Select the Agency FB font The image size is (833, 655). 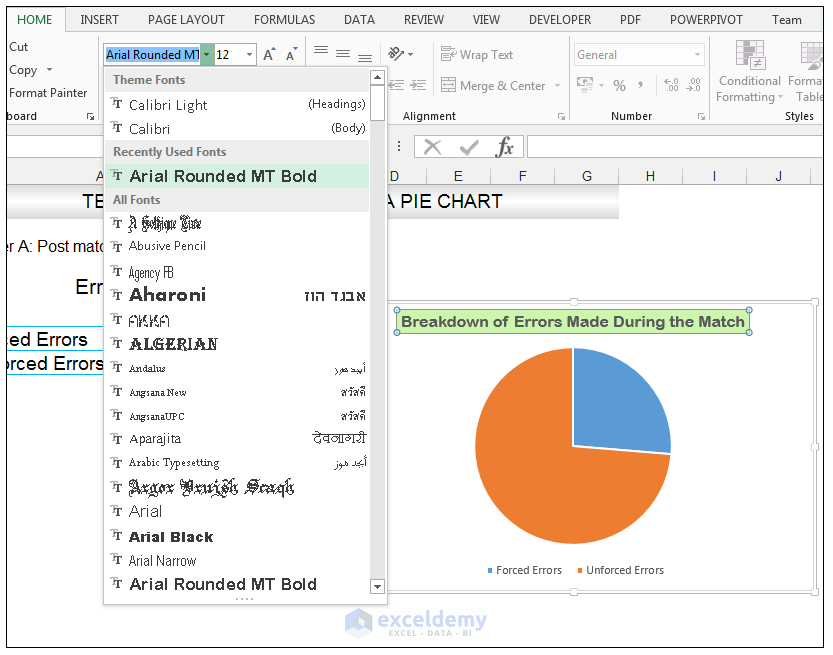tap(237, 272)
